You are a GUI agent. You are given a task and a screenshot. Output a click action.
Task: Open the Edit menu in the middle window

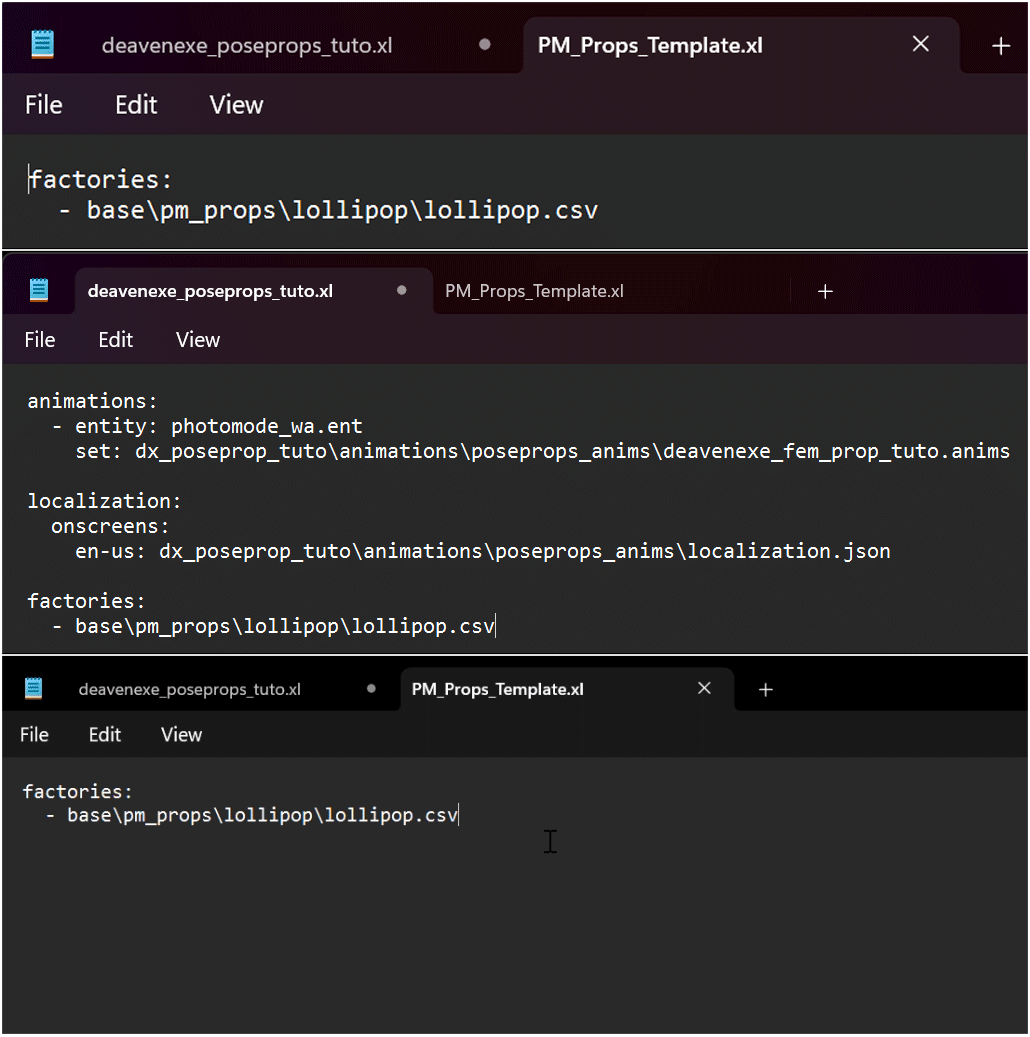click(x=115, y=340)
